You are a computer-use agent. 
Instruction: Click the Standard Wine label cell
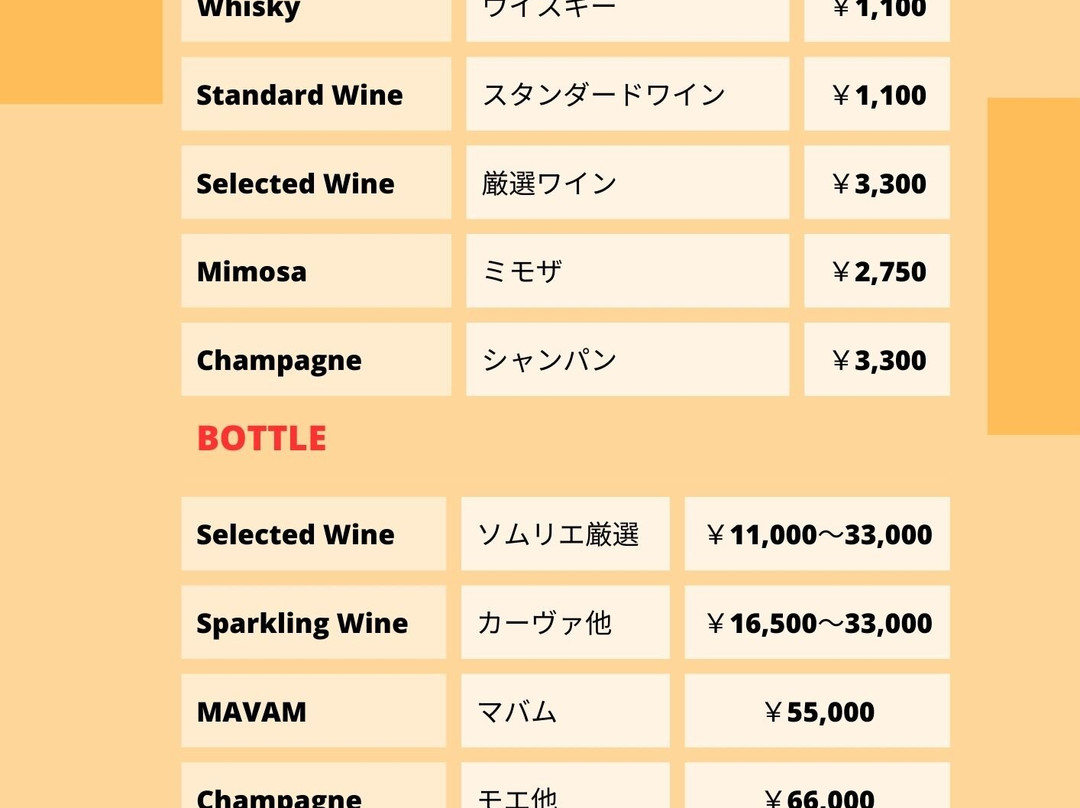(x=316, y=94)
